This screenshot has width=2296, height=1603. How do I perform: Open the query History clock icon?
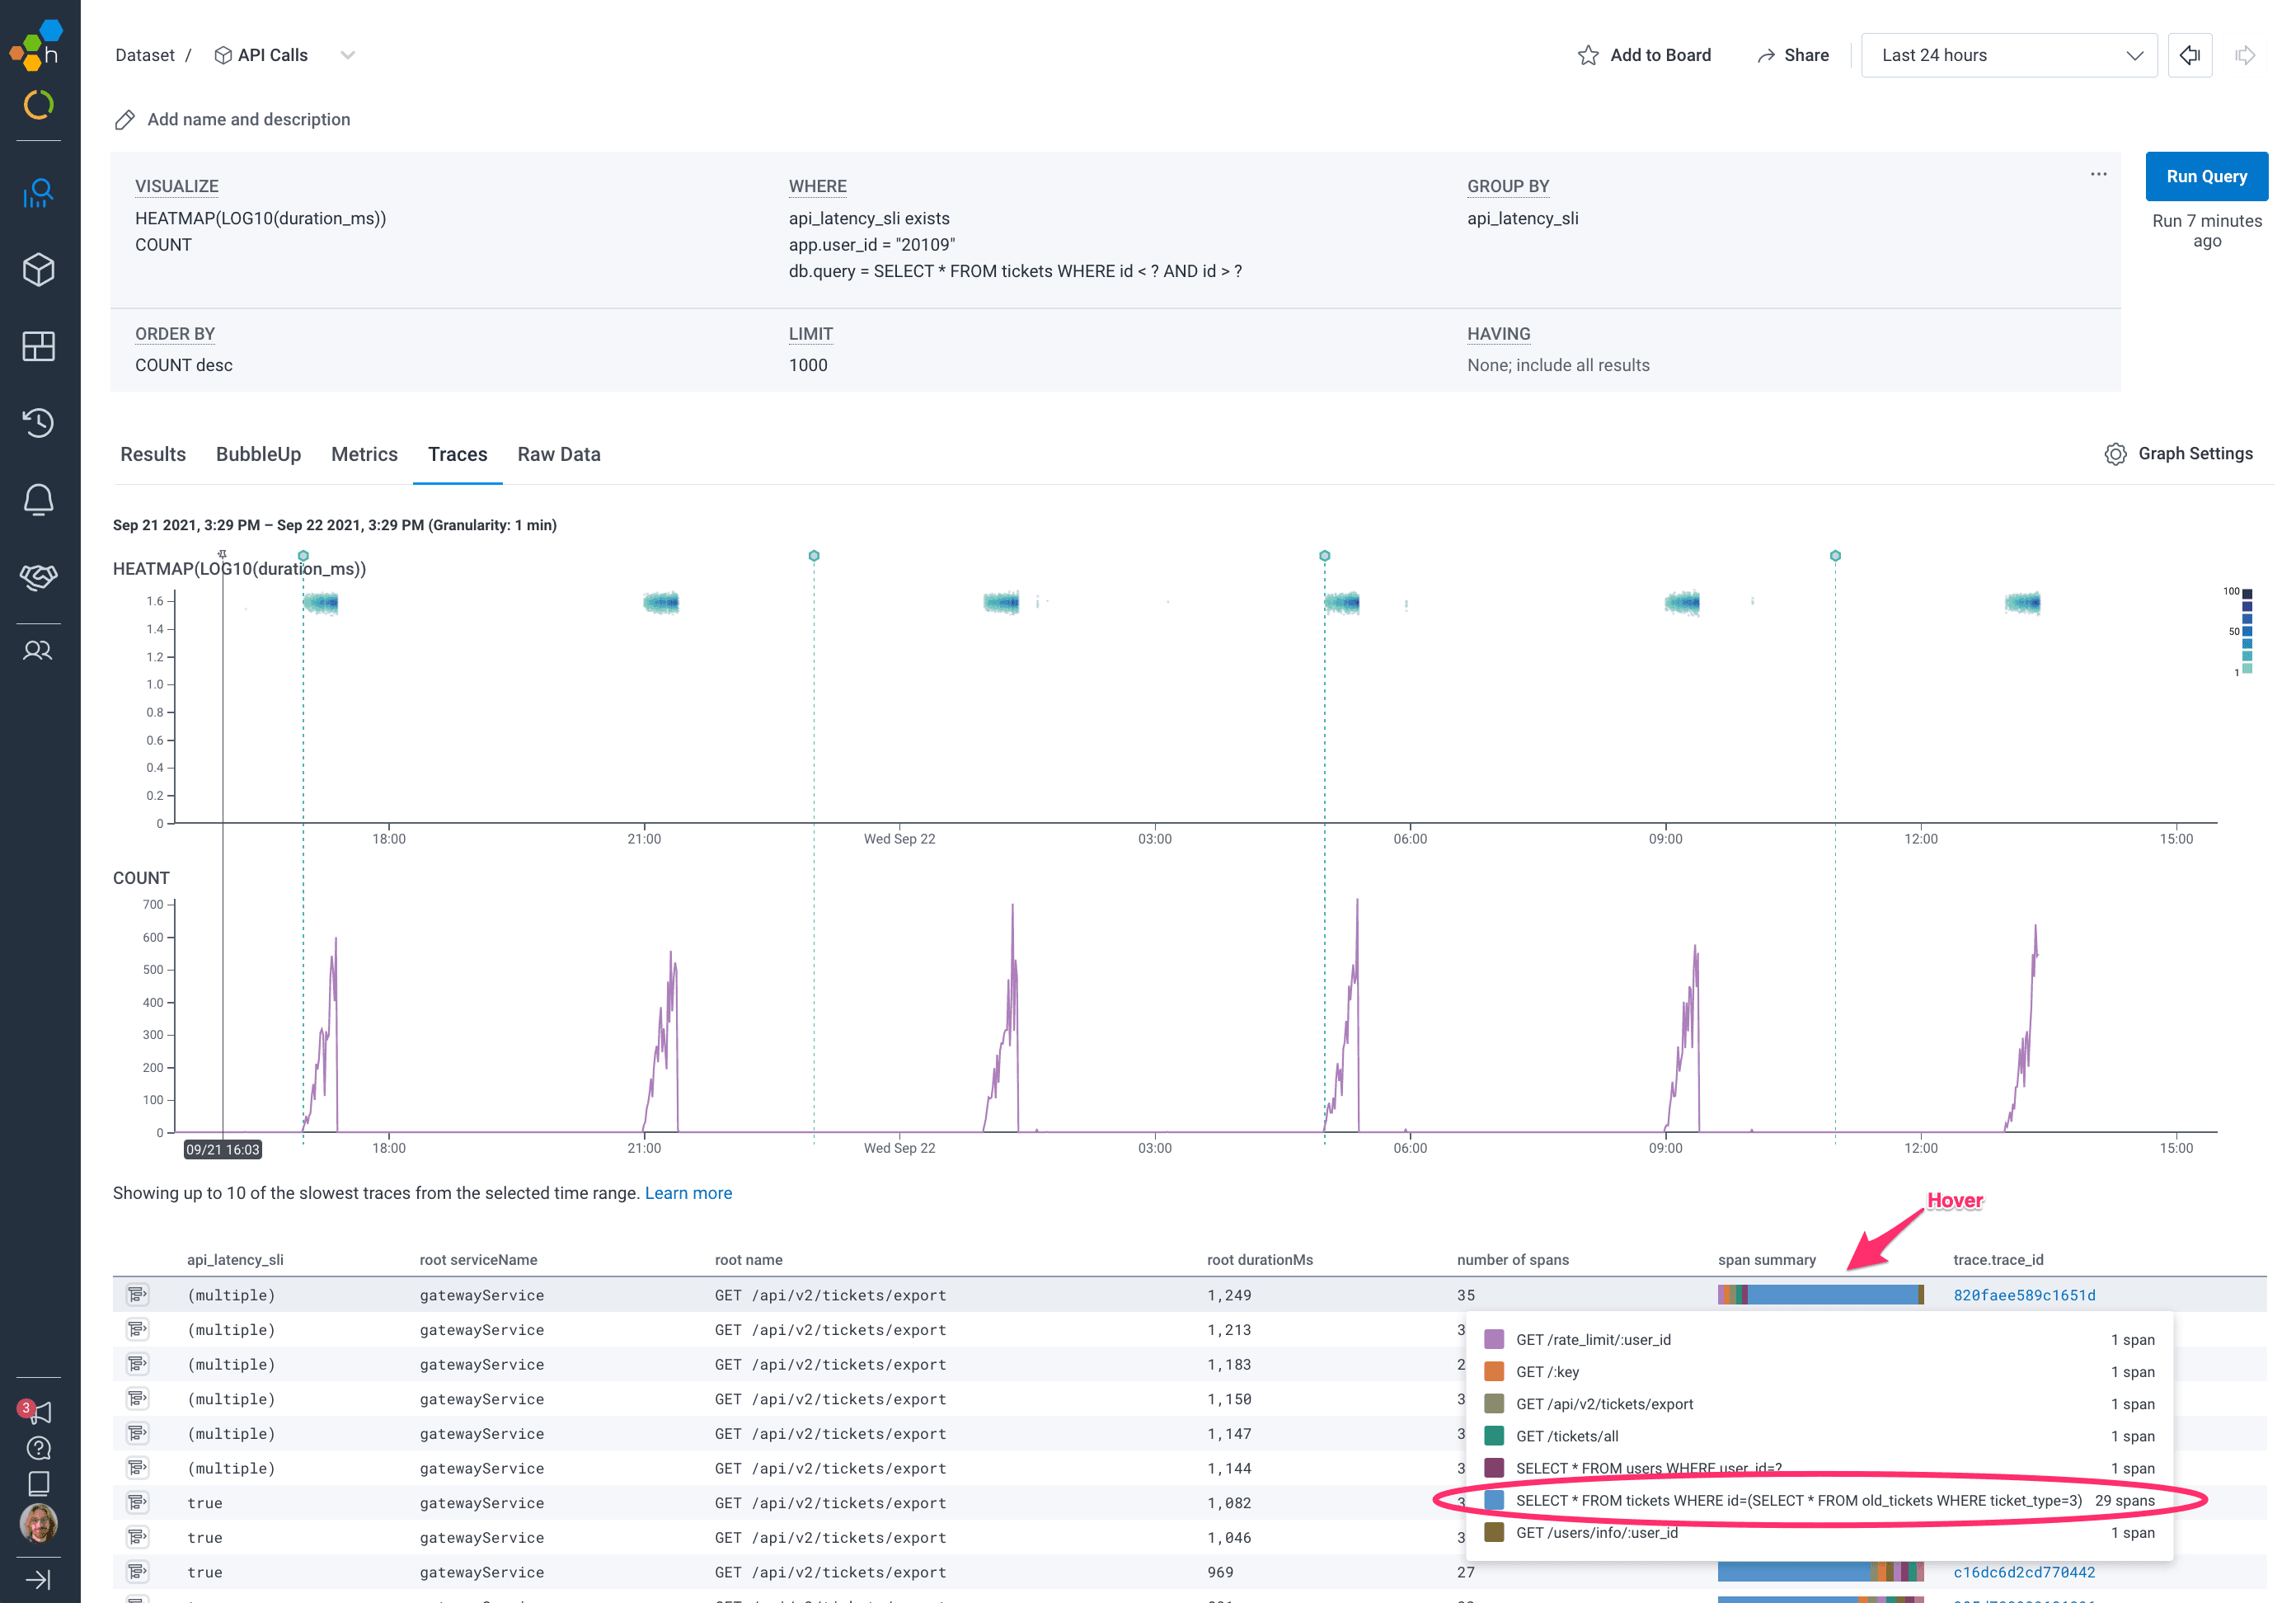click(38, 423)
